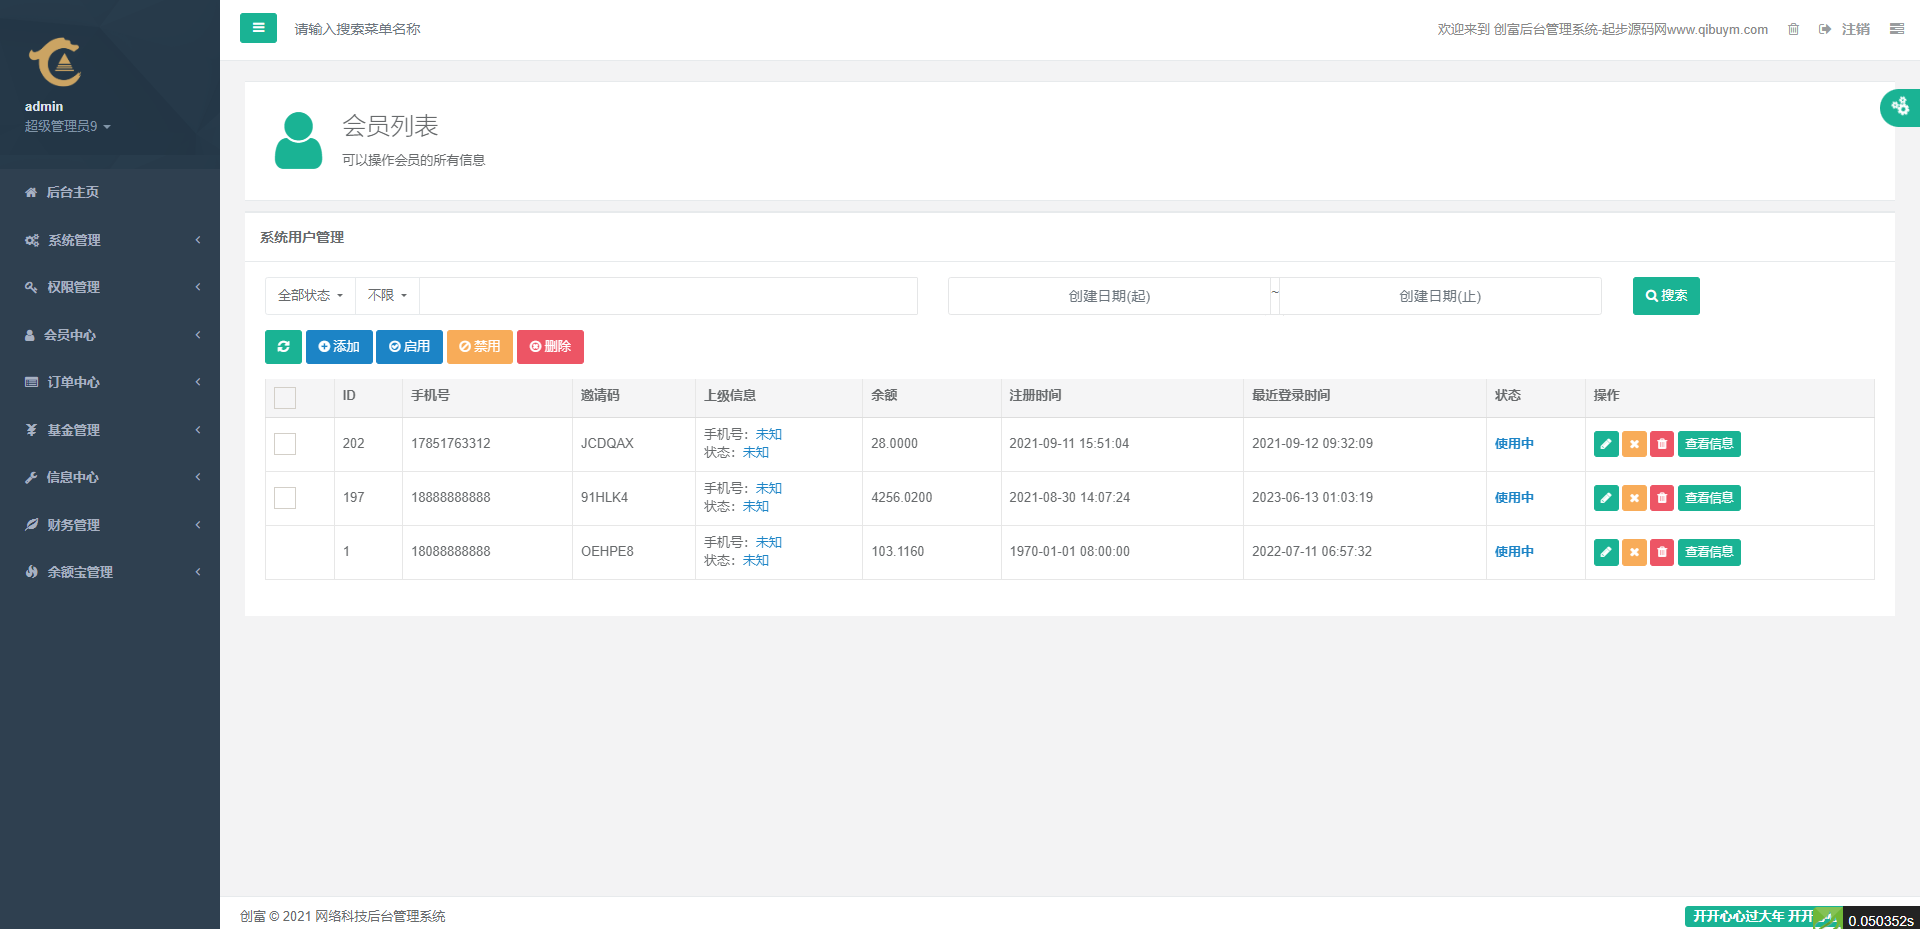Click the refresh icon button above the table

click(283, 347)
